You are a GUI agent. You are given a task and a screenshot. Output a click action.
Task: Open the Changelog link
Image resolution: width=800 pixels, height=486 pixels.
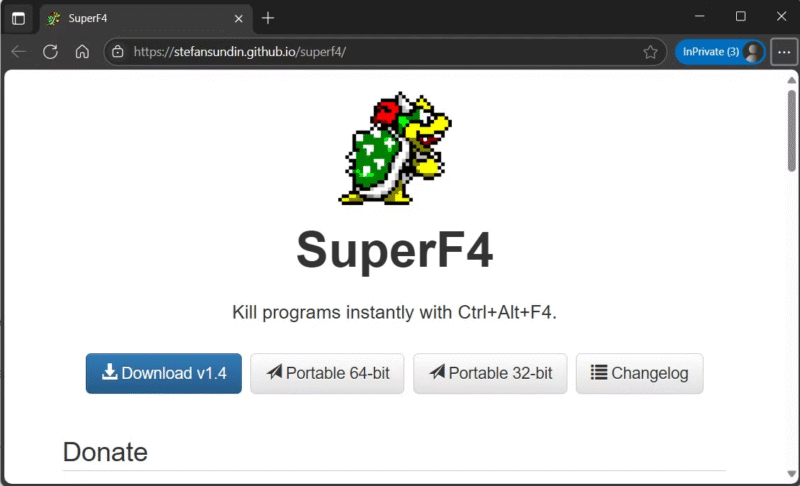(639, 373)
